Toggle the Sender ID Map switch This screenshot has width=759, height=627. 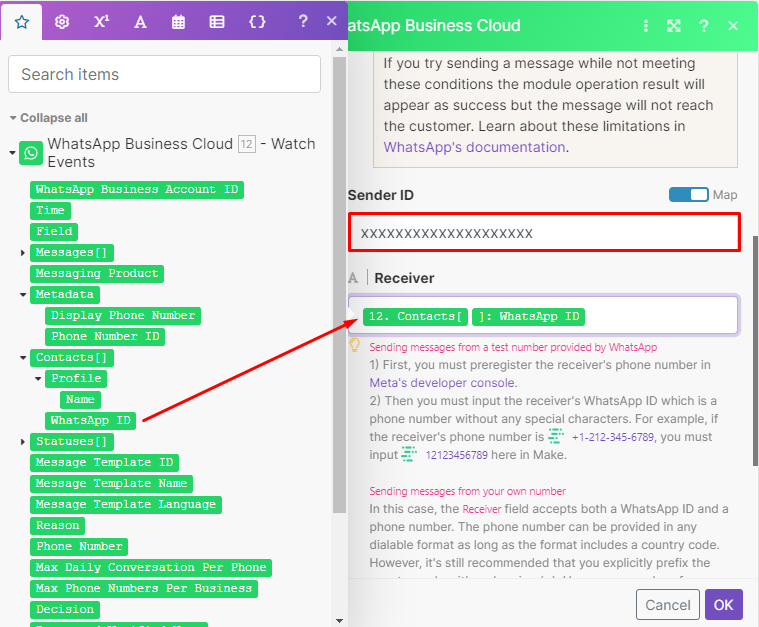pyautogui.click(x=688, y=195)
